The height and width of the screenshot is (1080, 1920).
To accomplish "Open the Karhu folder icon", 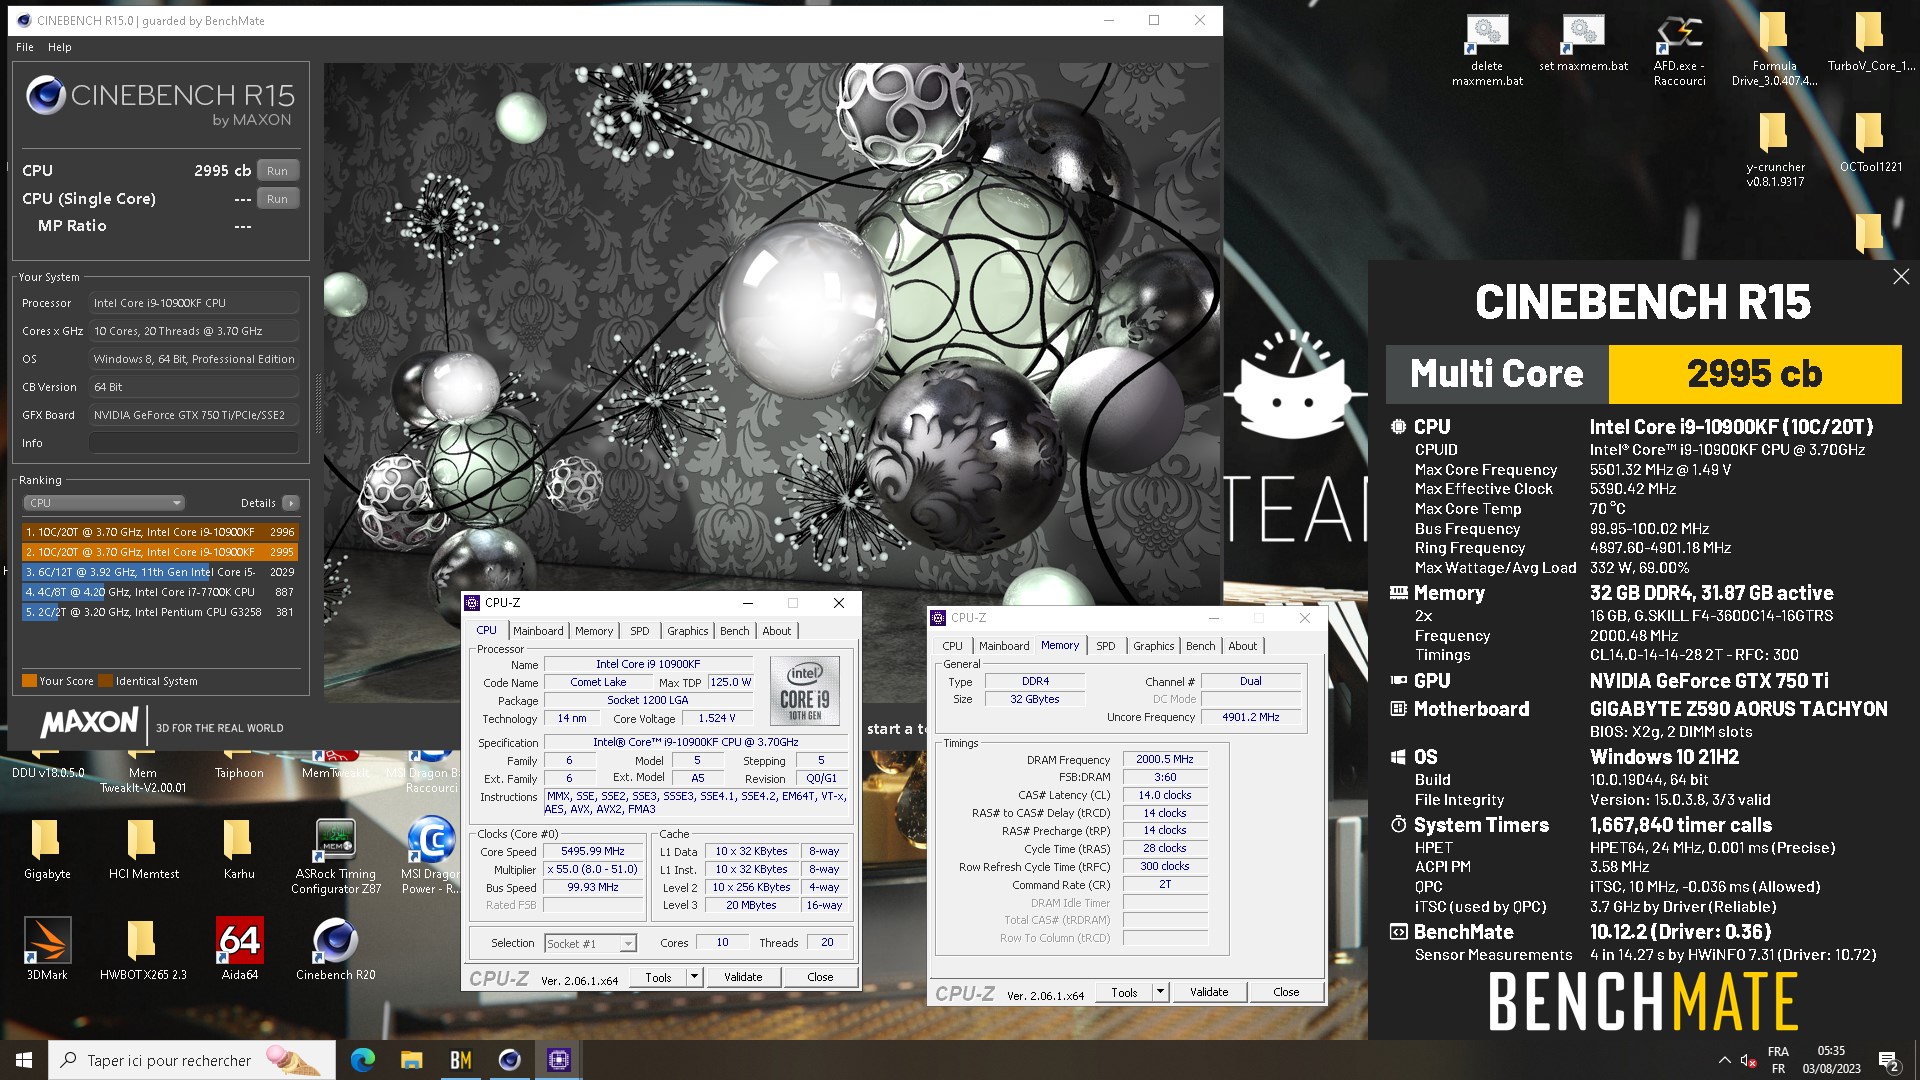I will 239,850.
